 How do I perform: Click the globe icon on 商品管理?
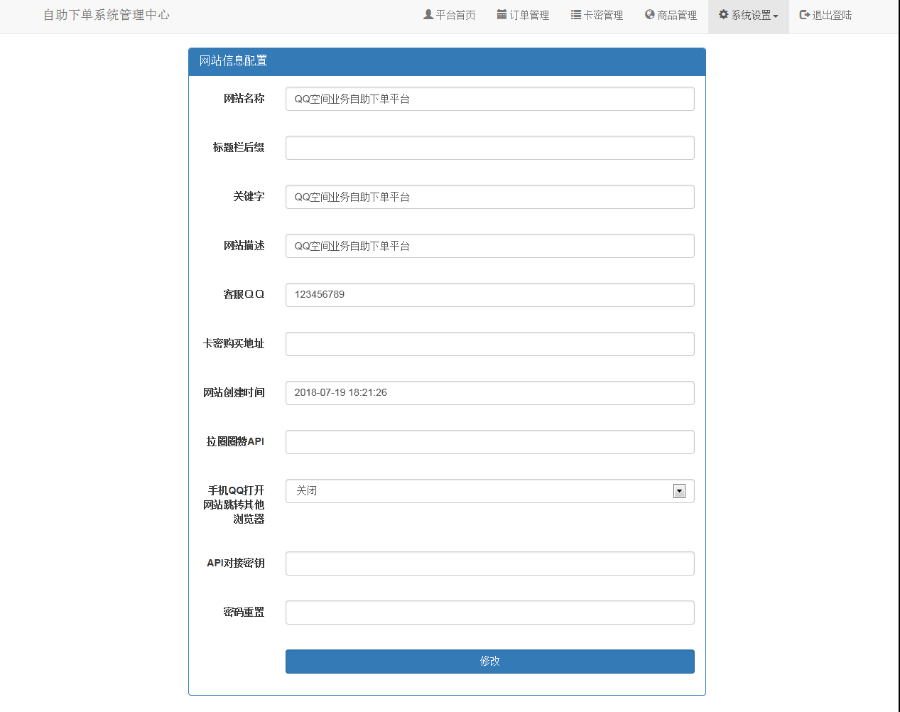[650, 15]
